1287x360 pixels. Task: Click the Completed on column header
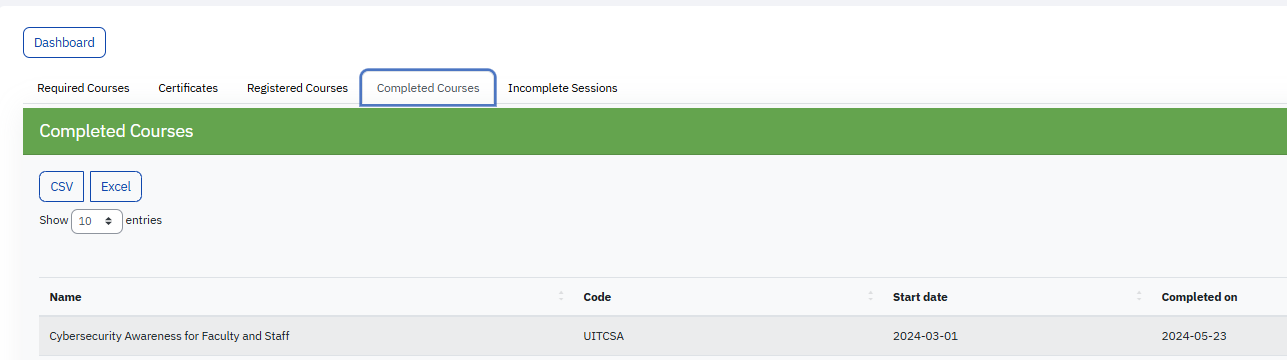(1199, 297)
